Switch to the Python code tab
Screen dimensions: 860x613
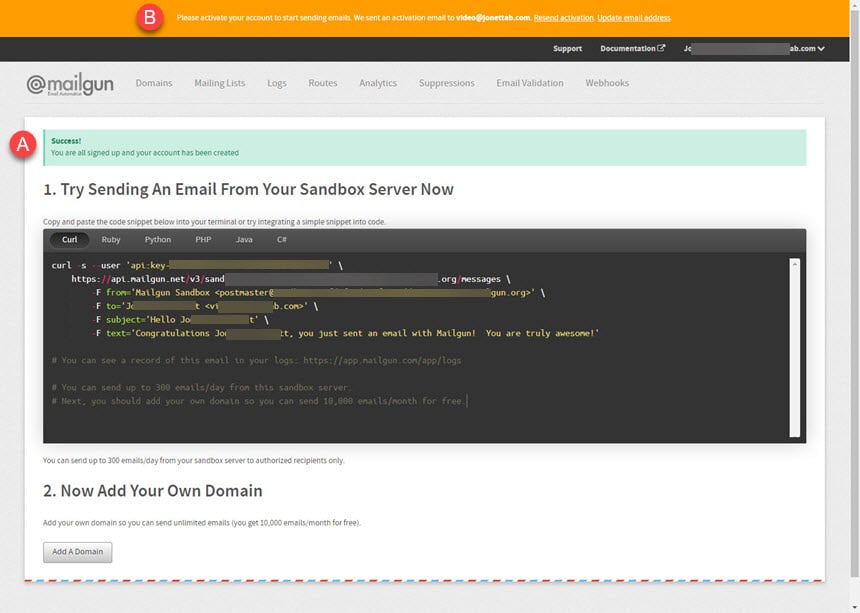pyautogui.click(x=158, y=240)
